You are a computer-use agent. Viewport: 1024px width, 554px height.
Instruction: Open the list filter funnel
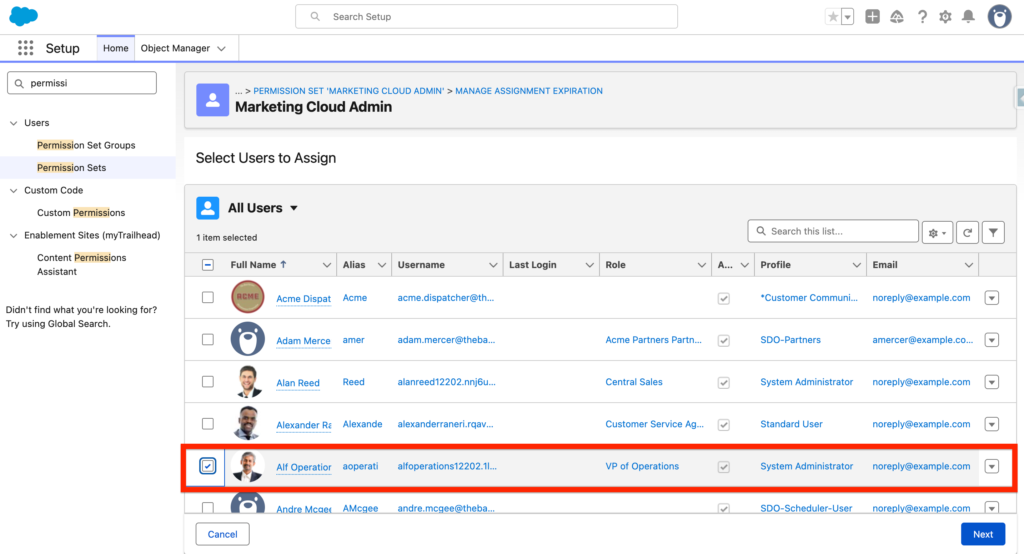click(993, 232)
